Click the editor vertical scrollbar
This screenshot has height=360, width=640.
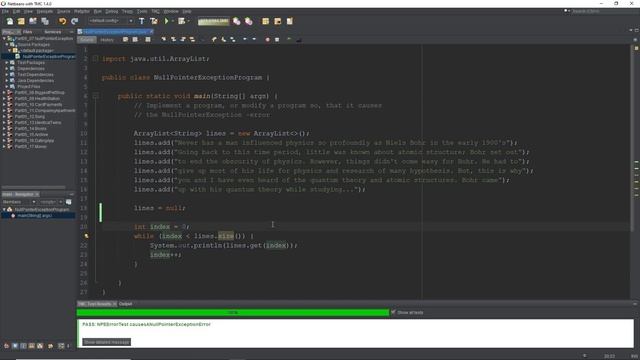(x=632, y=139)
